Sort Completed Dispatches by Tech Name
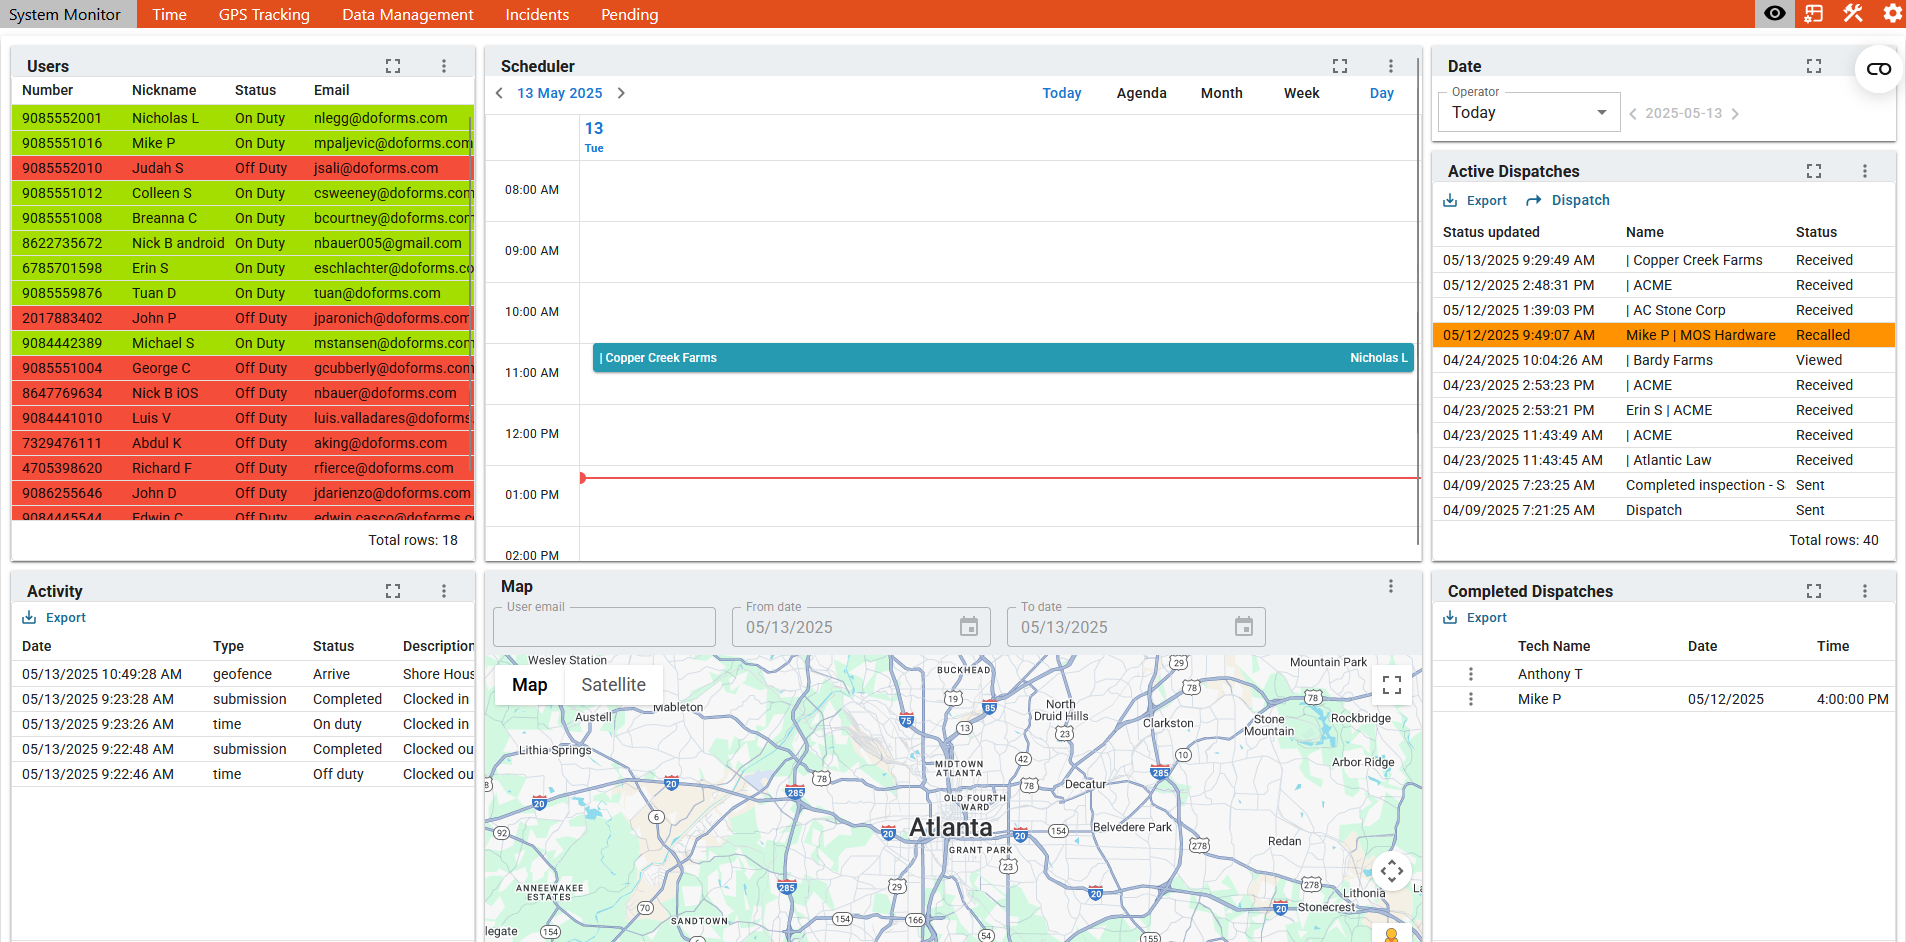Image resolution: width=1906 pixels, height=942 pixels. coord(1554,646)
